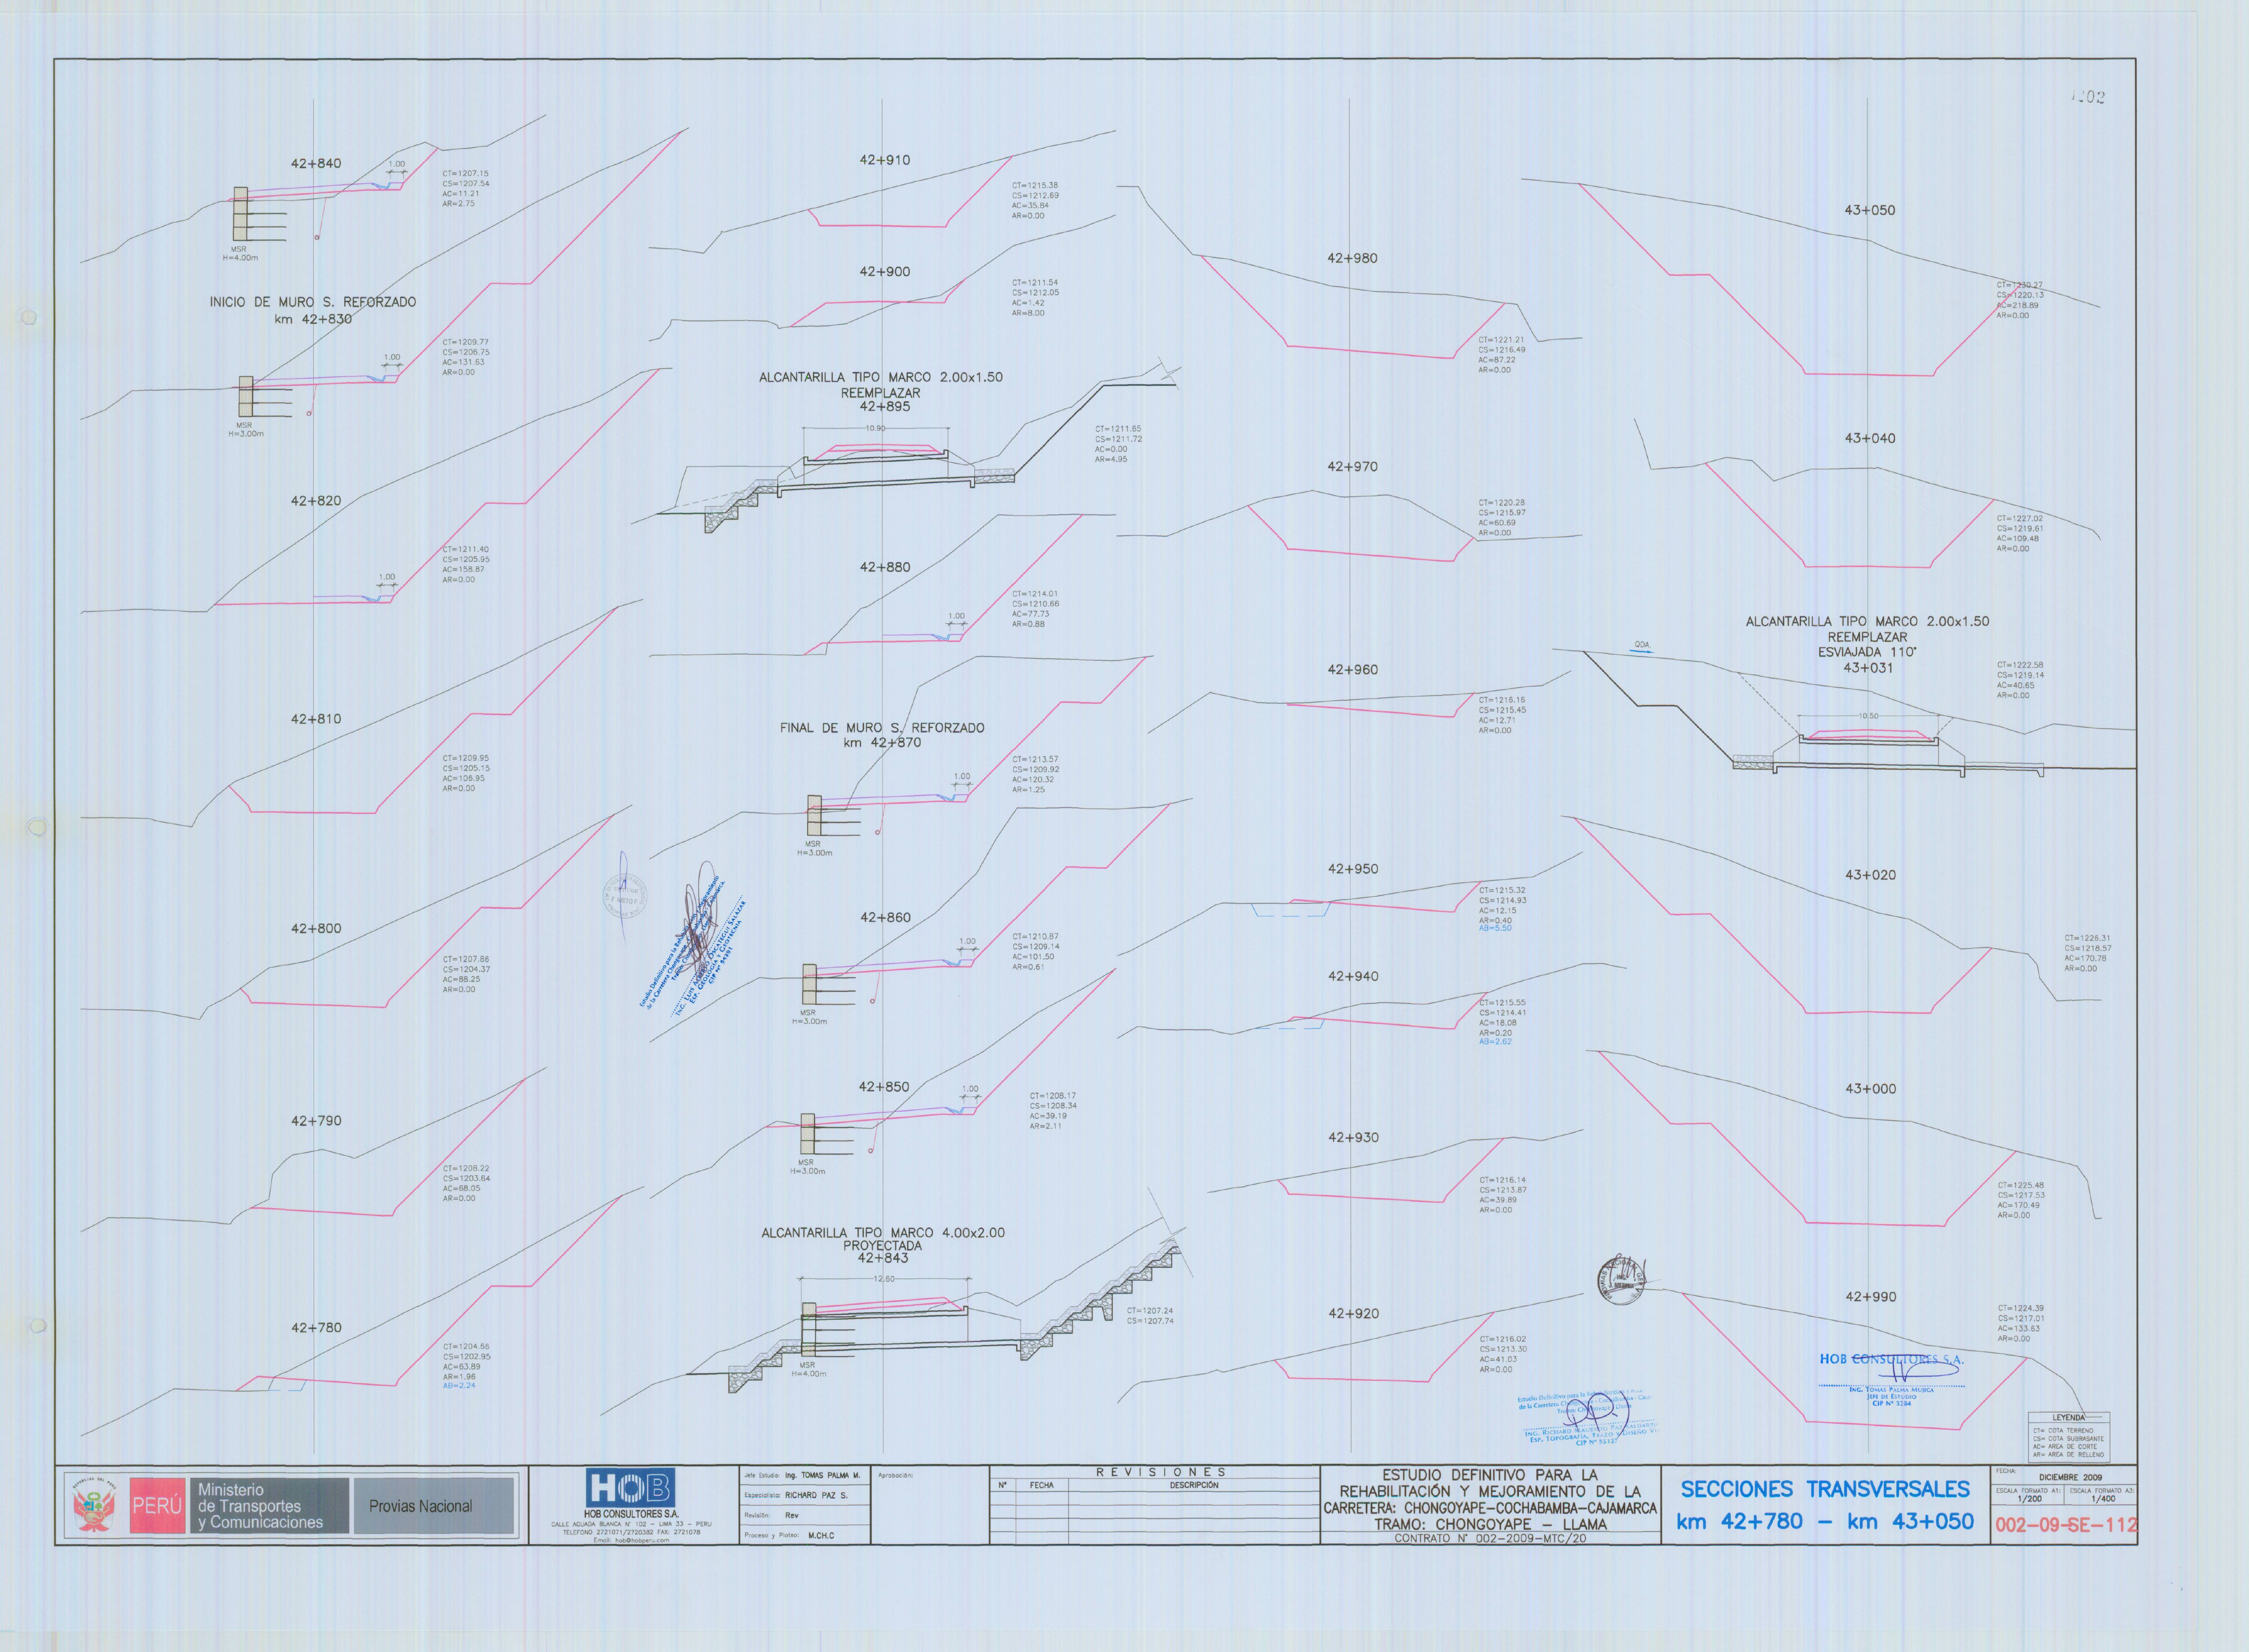The width and height of the screenshot is (2249, 1652).
Task: Click the 'REVISIONES' table header
Action: [1161, 1472]
